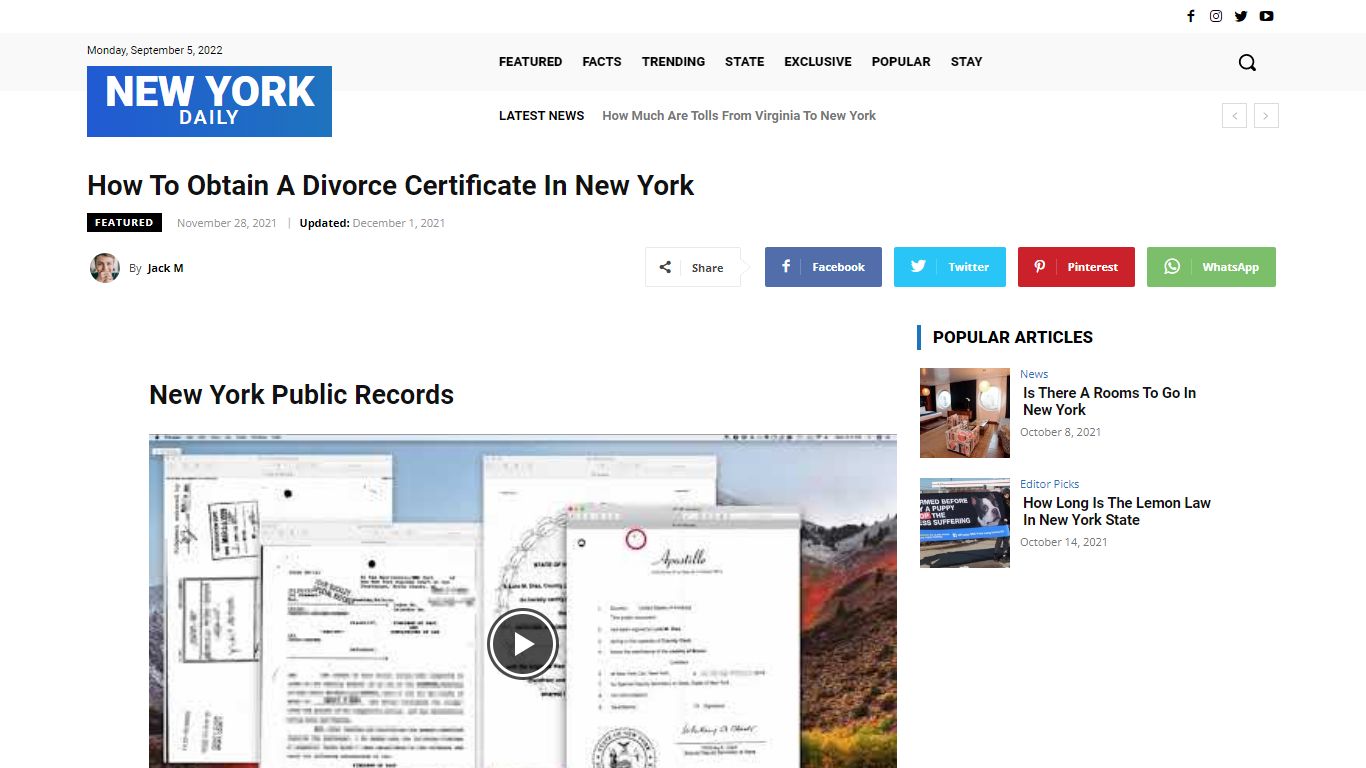Share the article on Facebook

(x=823, y=267)
